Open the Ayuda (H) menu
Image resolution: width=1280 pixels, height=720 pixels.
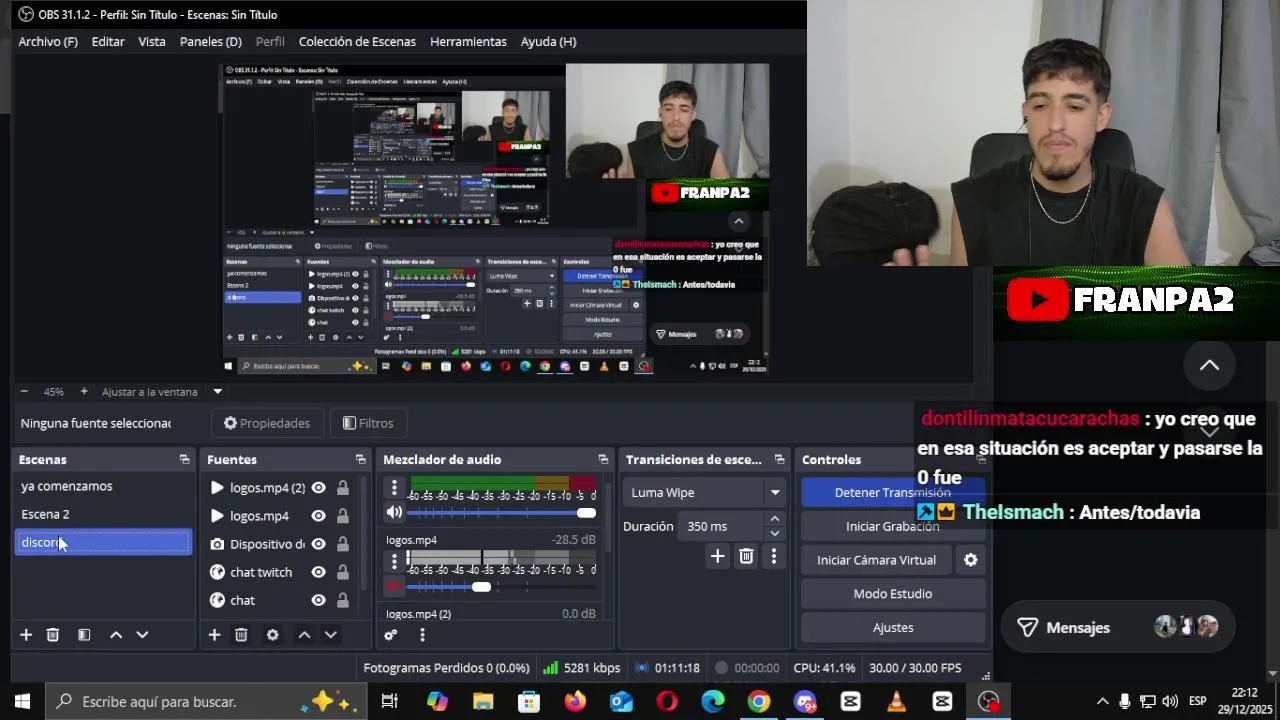click(548, 41)
